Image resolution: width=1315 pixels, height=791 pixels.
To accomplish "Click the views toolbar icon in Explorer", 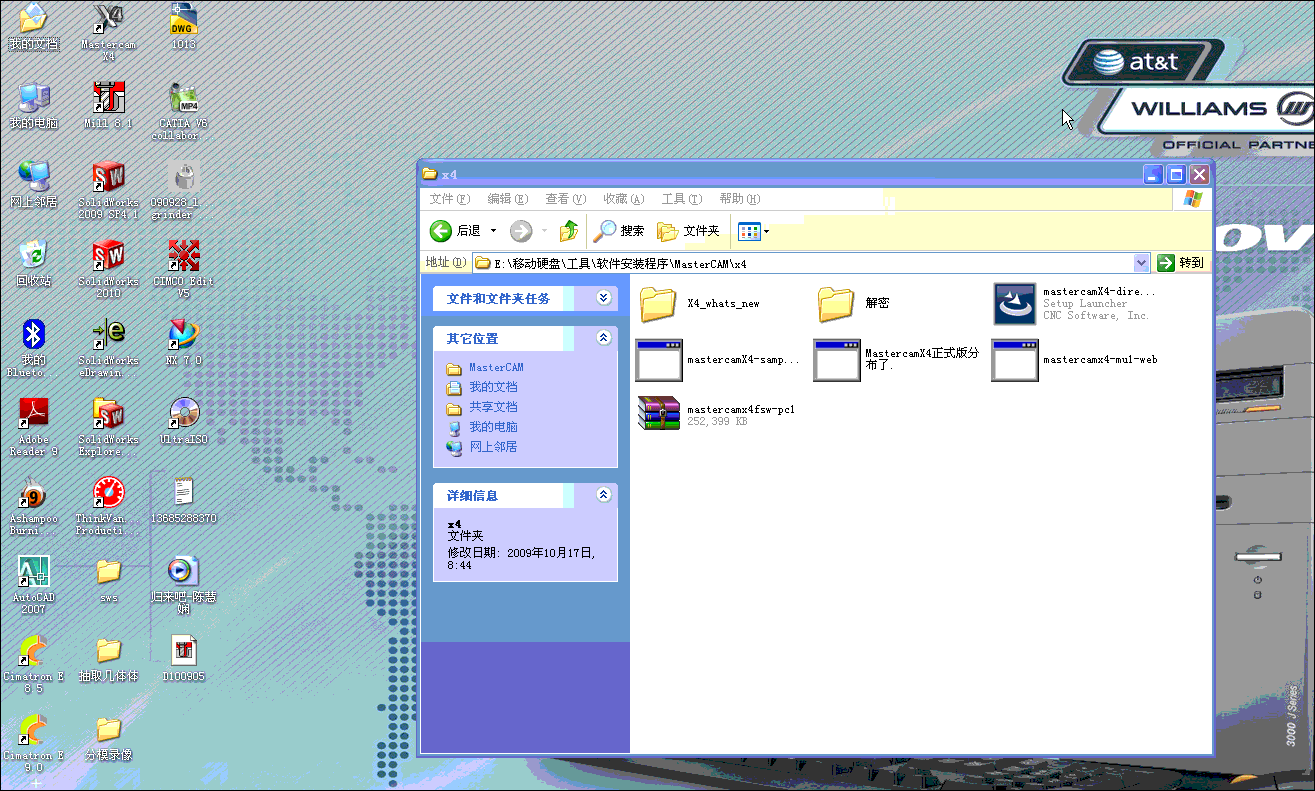I will pos(749,231).
